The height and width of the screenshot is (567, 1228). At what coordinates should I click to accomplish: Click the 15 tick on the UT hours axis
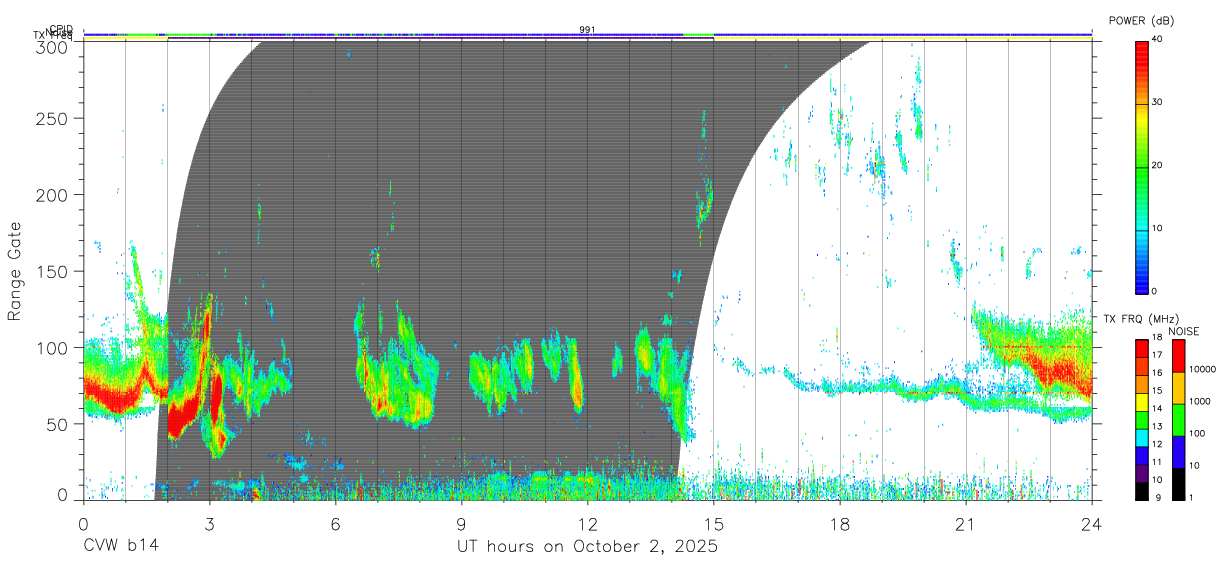(x=714, y=523)
